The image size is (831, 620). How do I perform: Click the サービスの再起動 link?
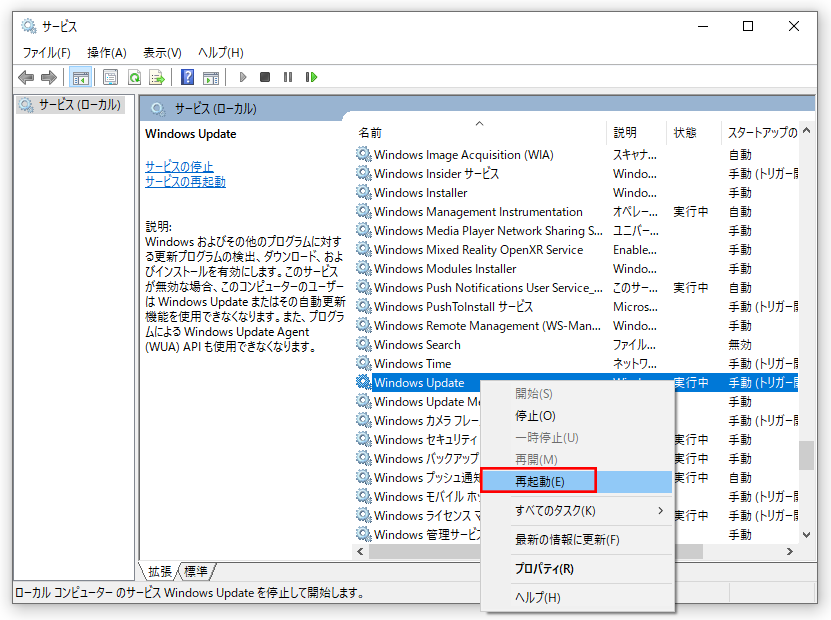click(185, 181)
